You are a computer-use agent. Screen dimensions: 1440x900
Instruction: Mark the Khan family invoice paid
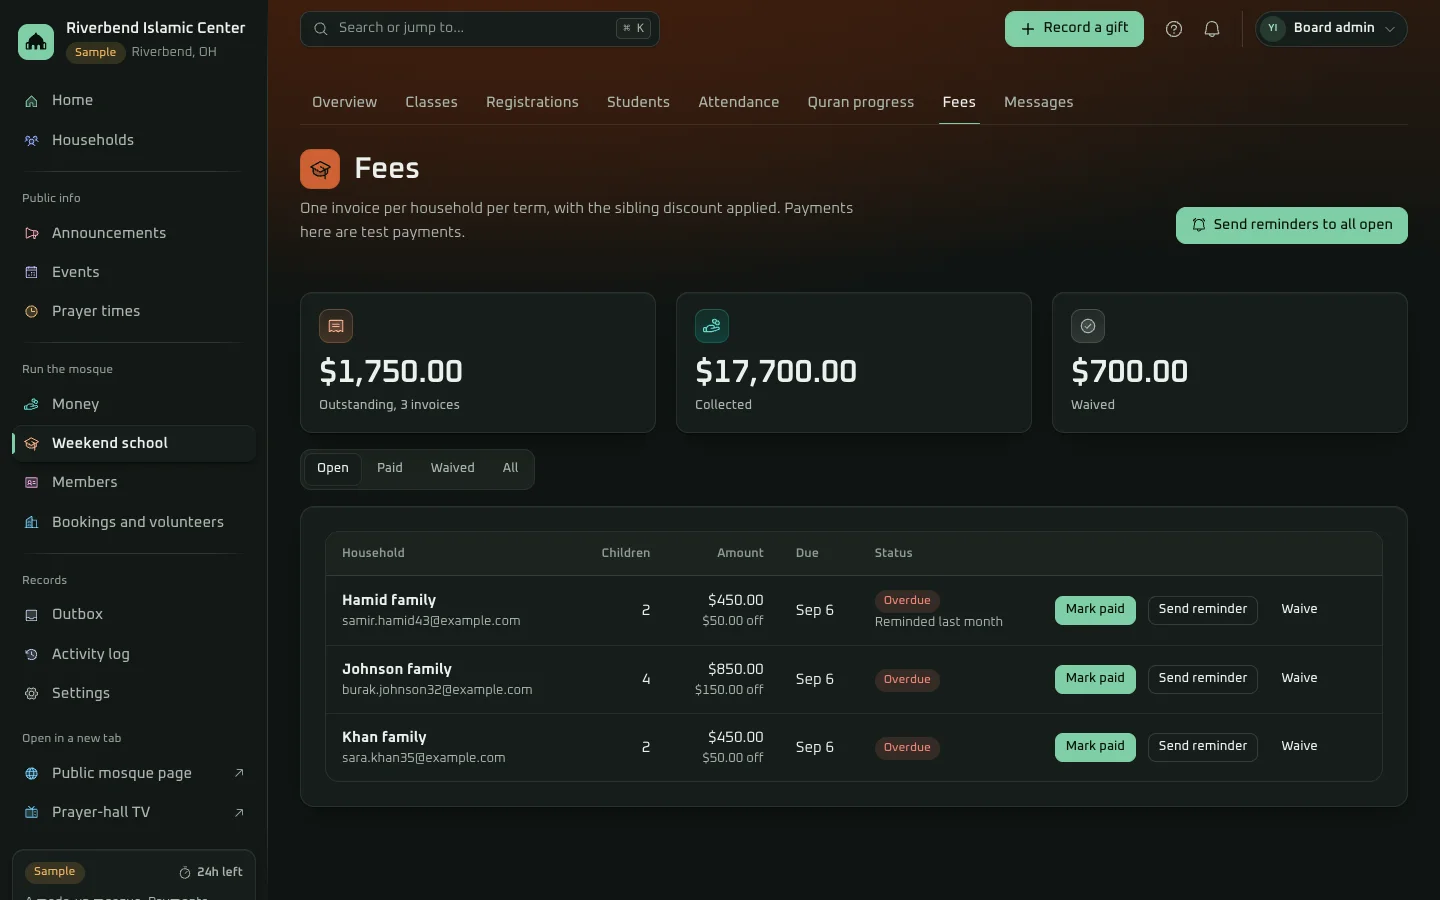[1095, 747]
